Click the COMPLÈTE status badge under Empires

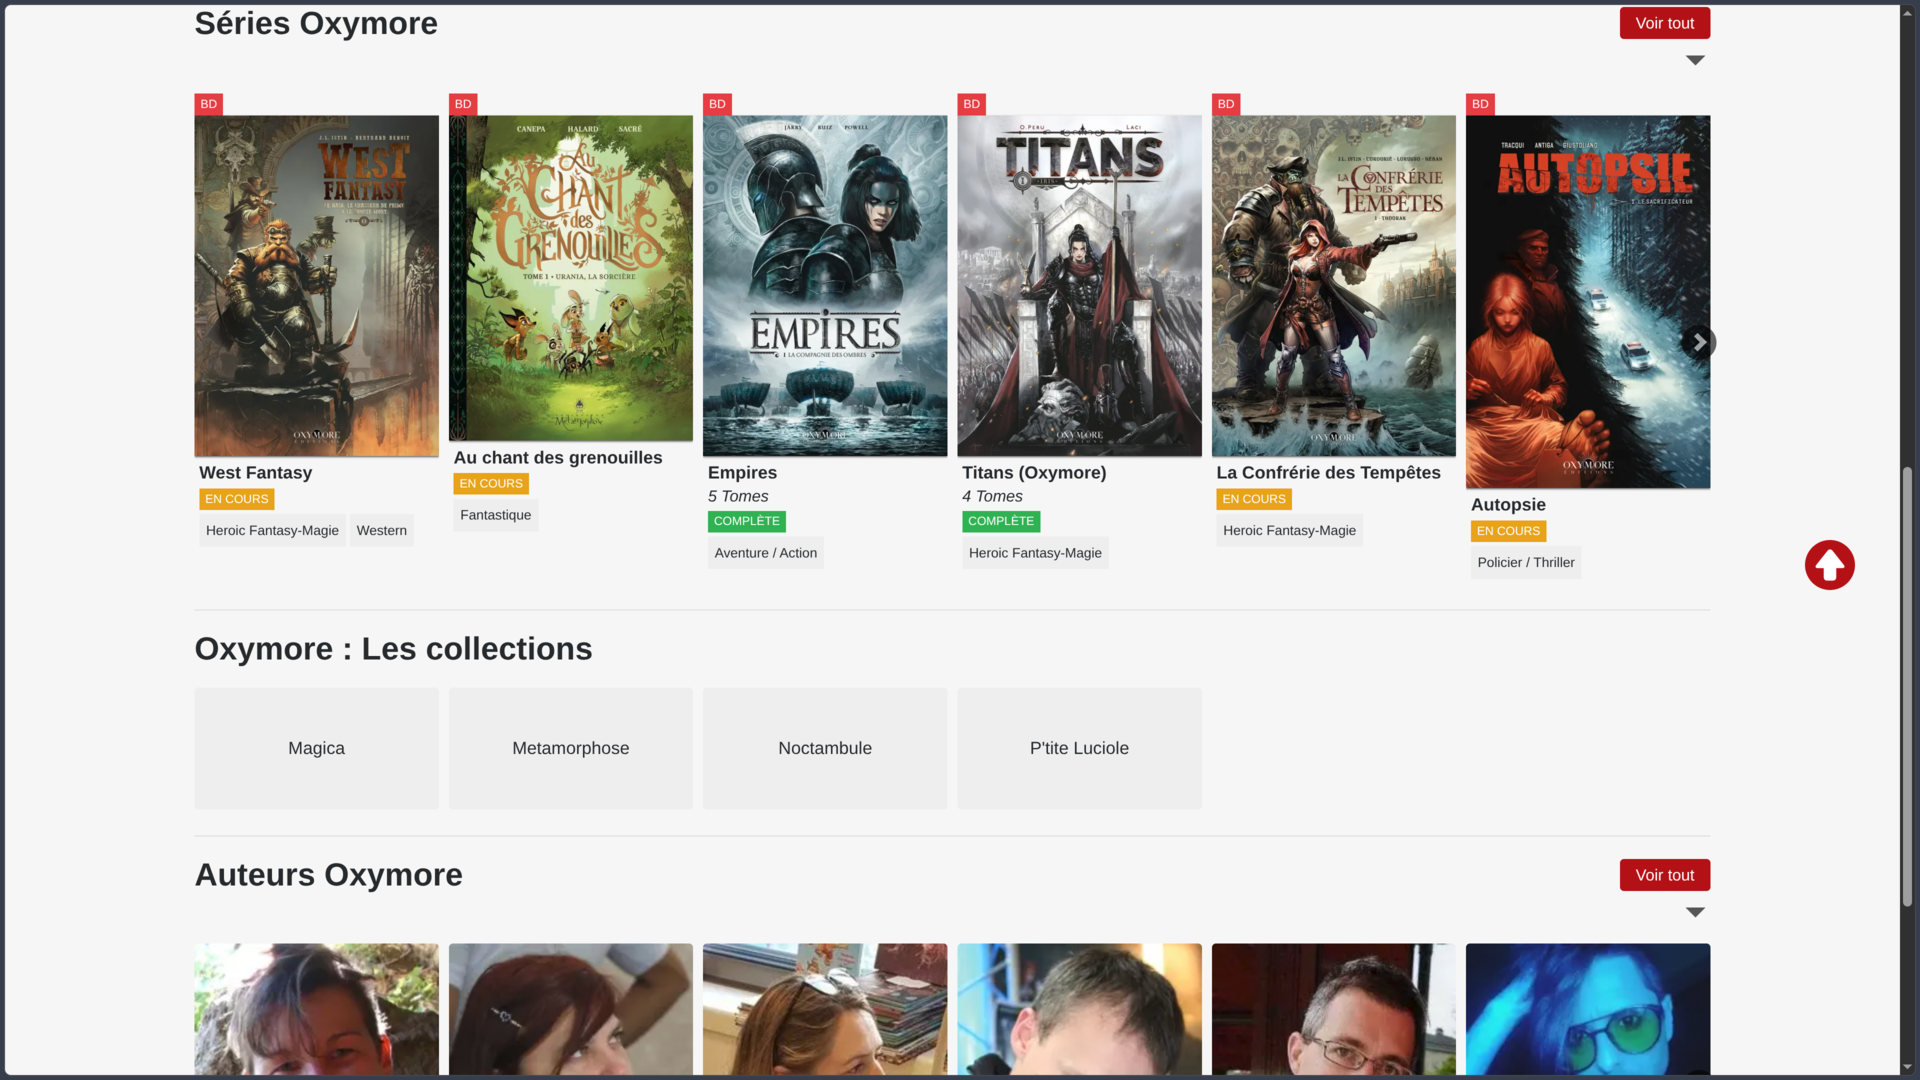746,522
